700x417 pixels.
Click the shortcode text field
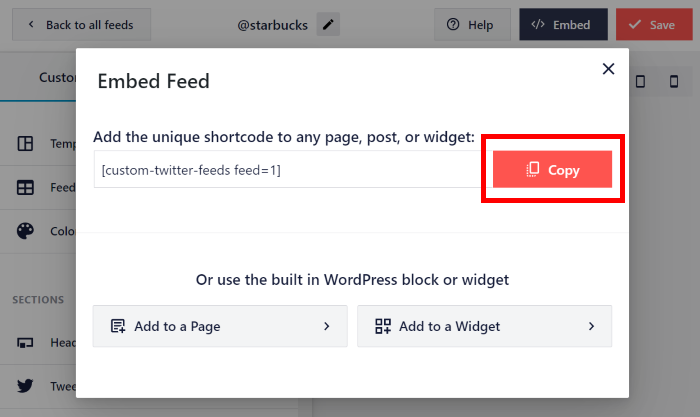(x=290, y=170)
